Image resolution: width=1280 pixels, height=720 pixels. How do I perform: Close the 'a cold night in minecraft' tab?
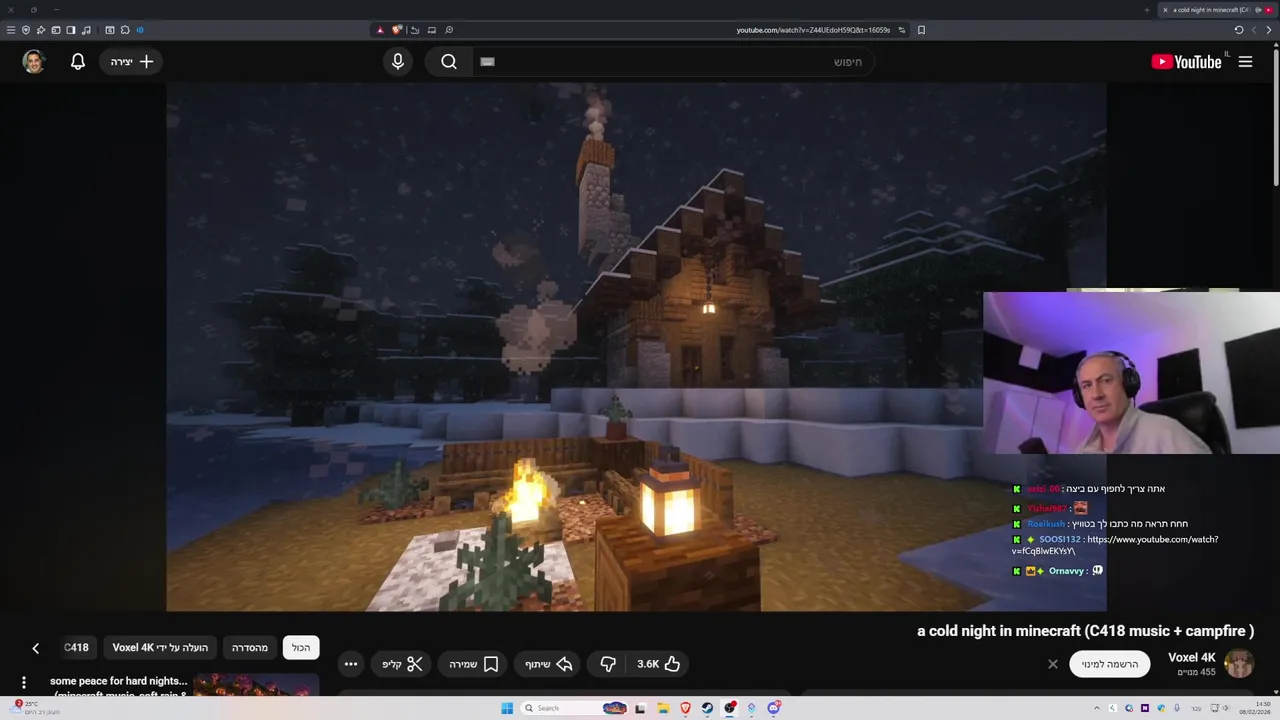1165,10
